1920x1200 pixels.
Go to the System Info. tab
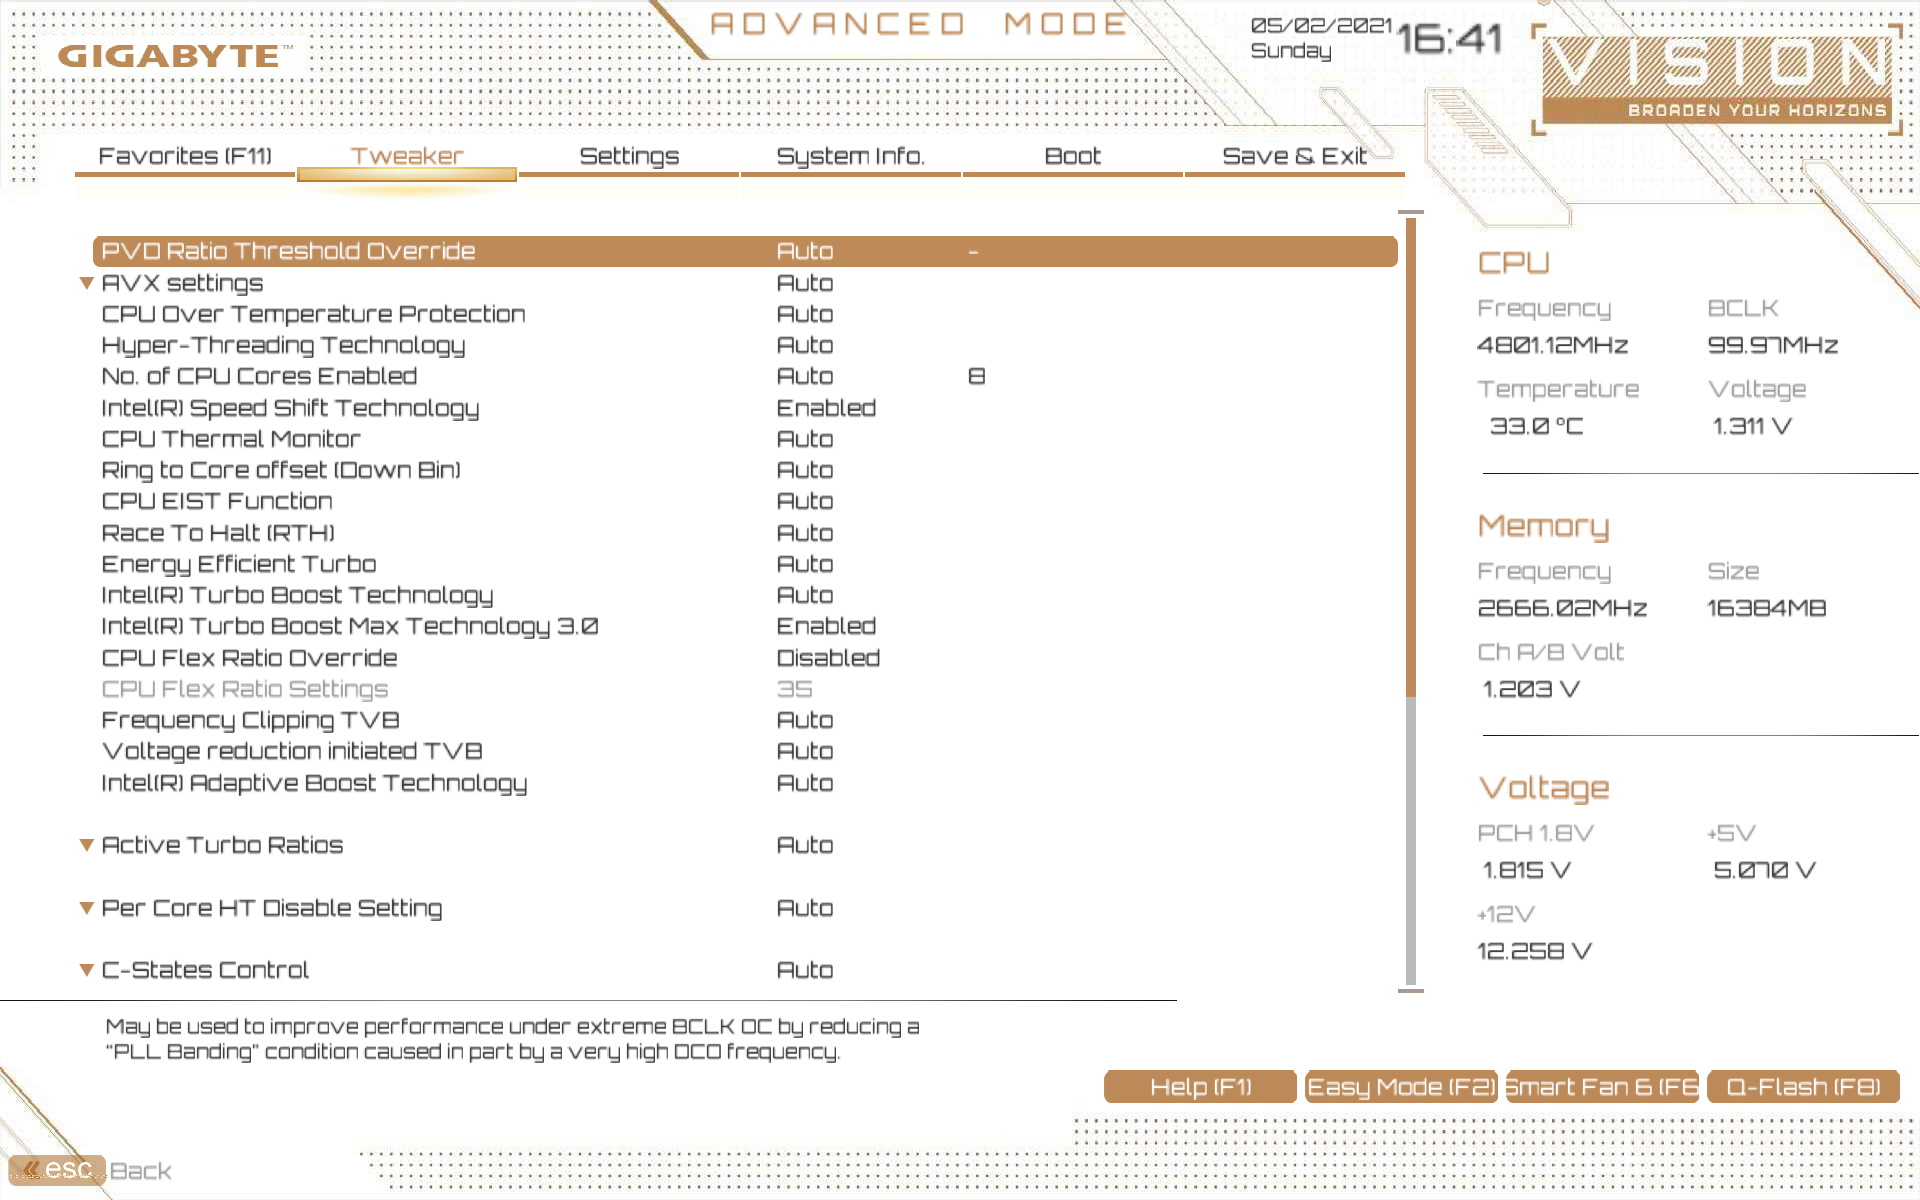pos(850,156)
